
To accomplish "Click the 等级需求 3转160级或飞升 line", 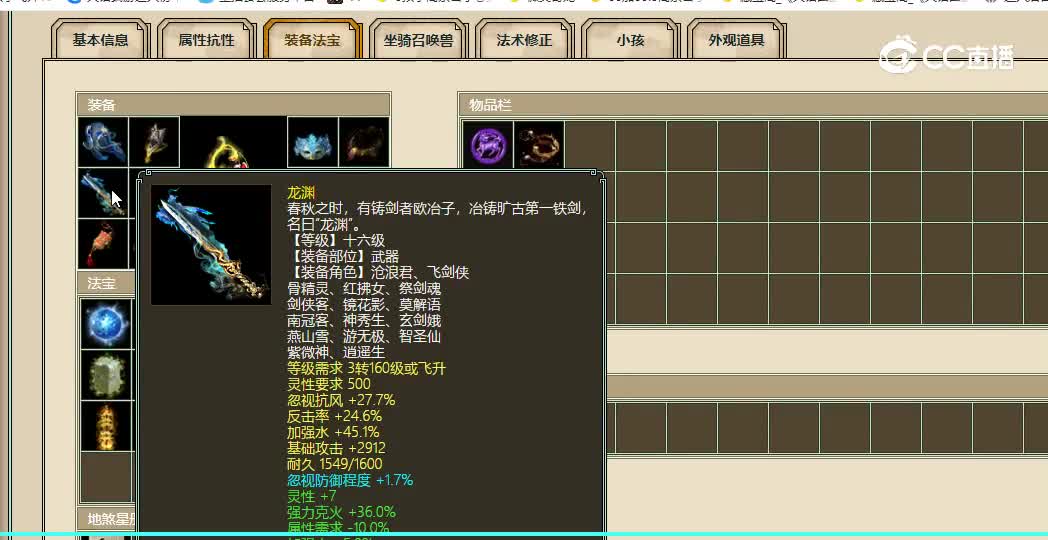I will (x=366, y=368).
